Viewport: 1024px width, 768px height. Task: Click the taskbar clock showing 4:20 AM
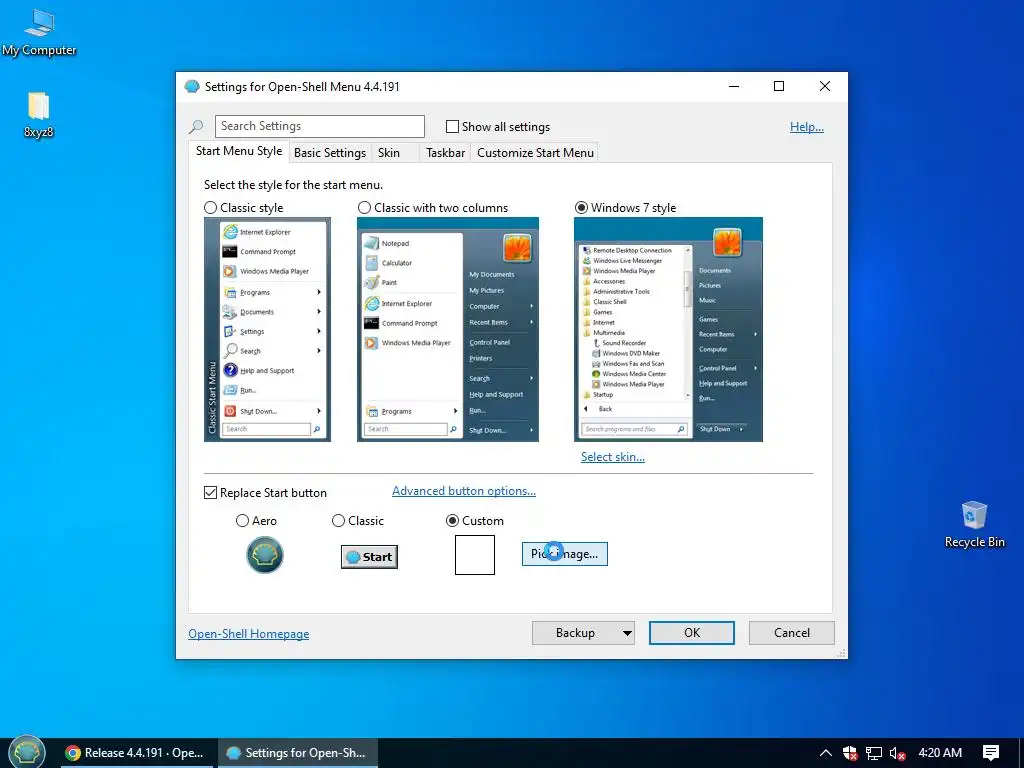pyautogui.click(x=940, y=752)
